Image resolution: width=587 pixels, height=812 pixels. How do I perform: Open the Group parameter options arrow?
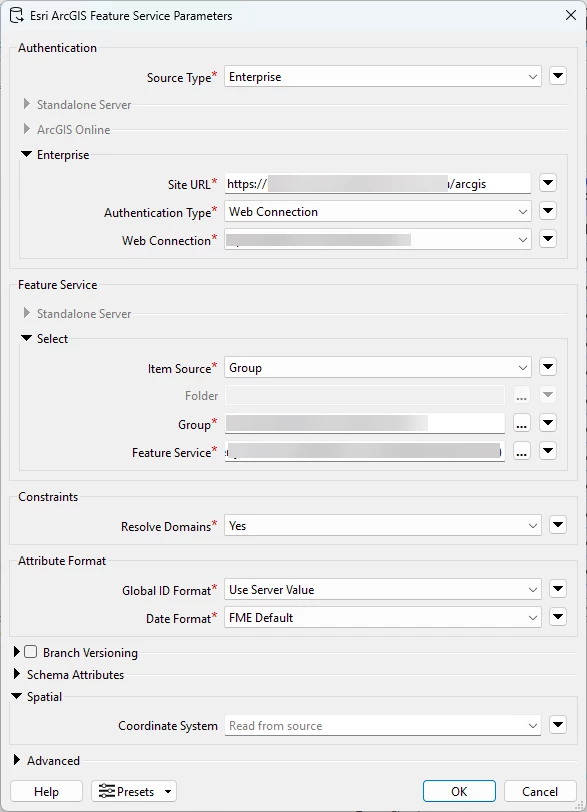548,423
